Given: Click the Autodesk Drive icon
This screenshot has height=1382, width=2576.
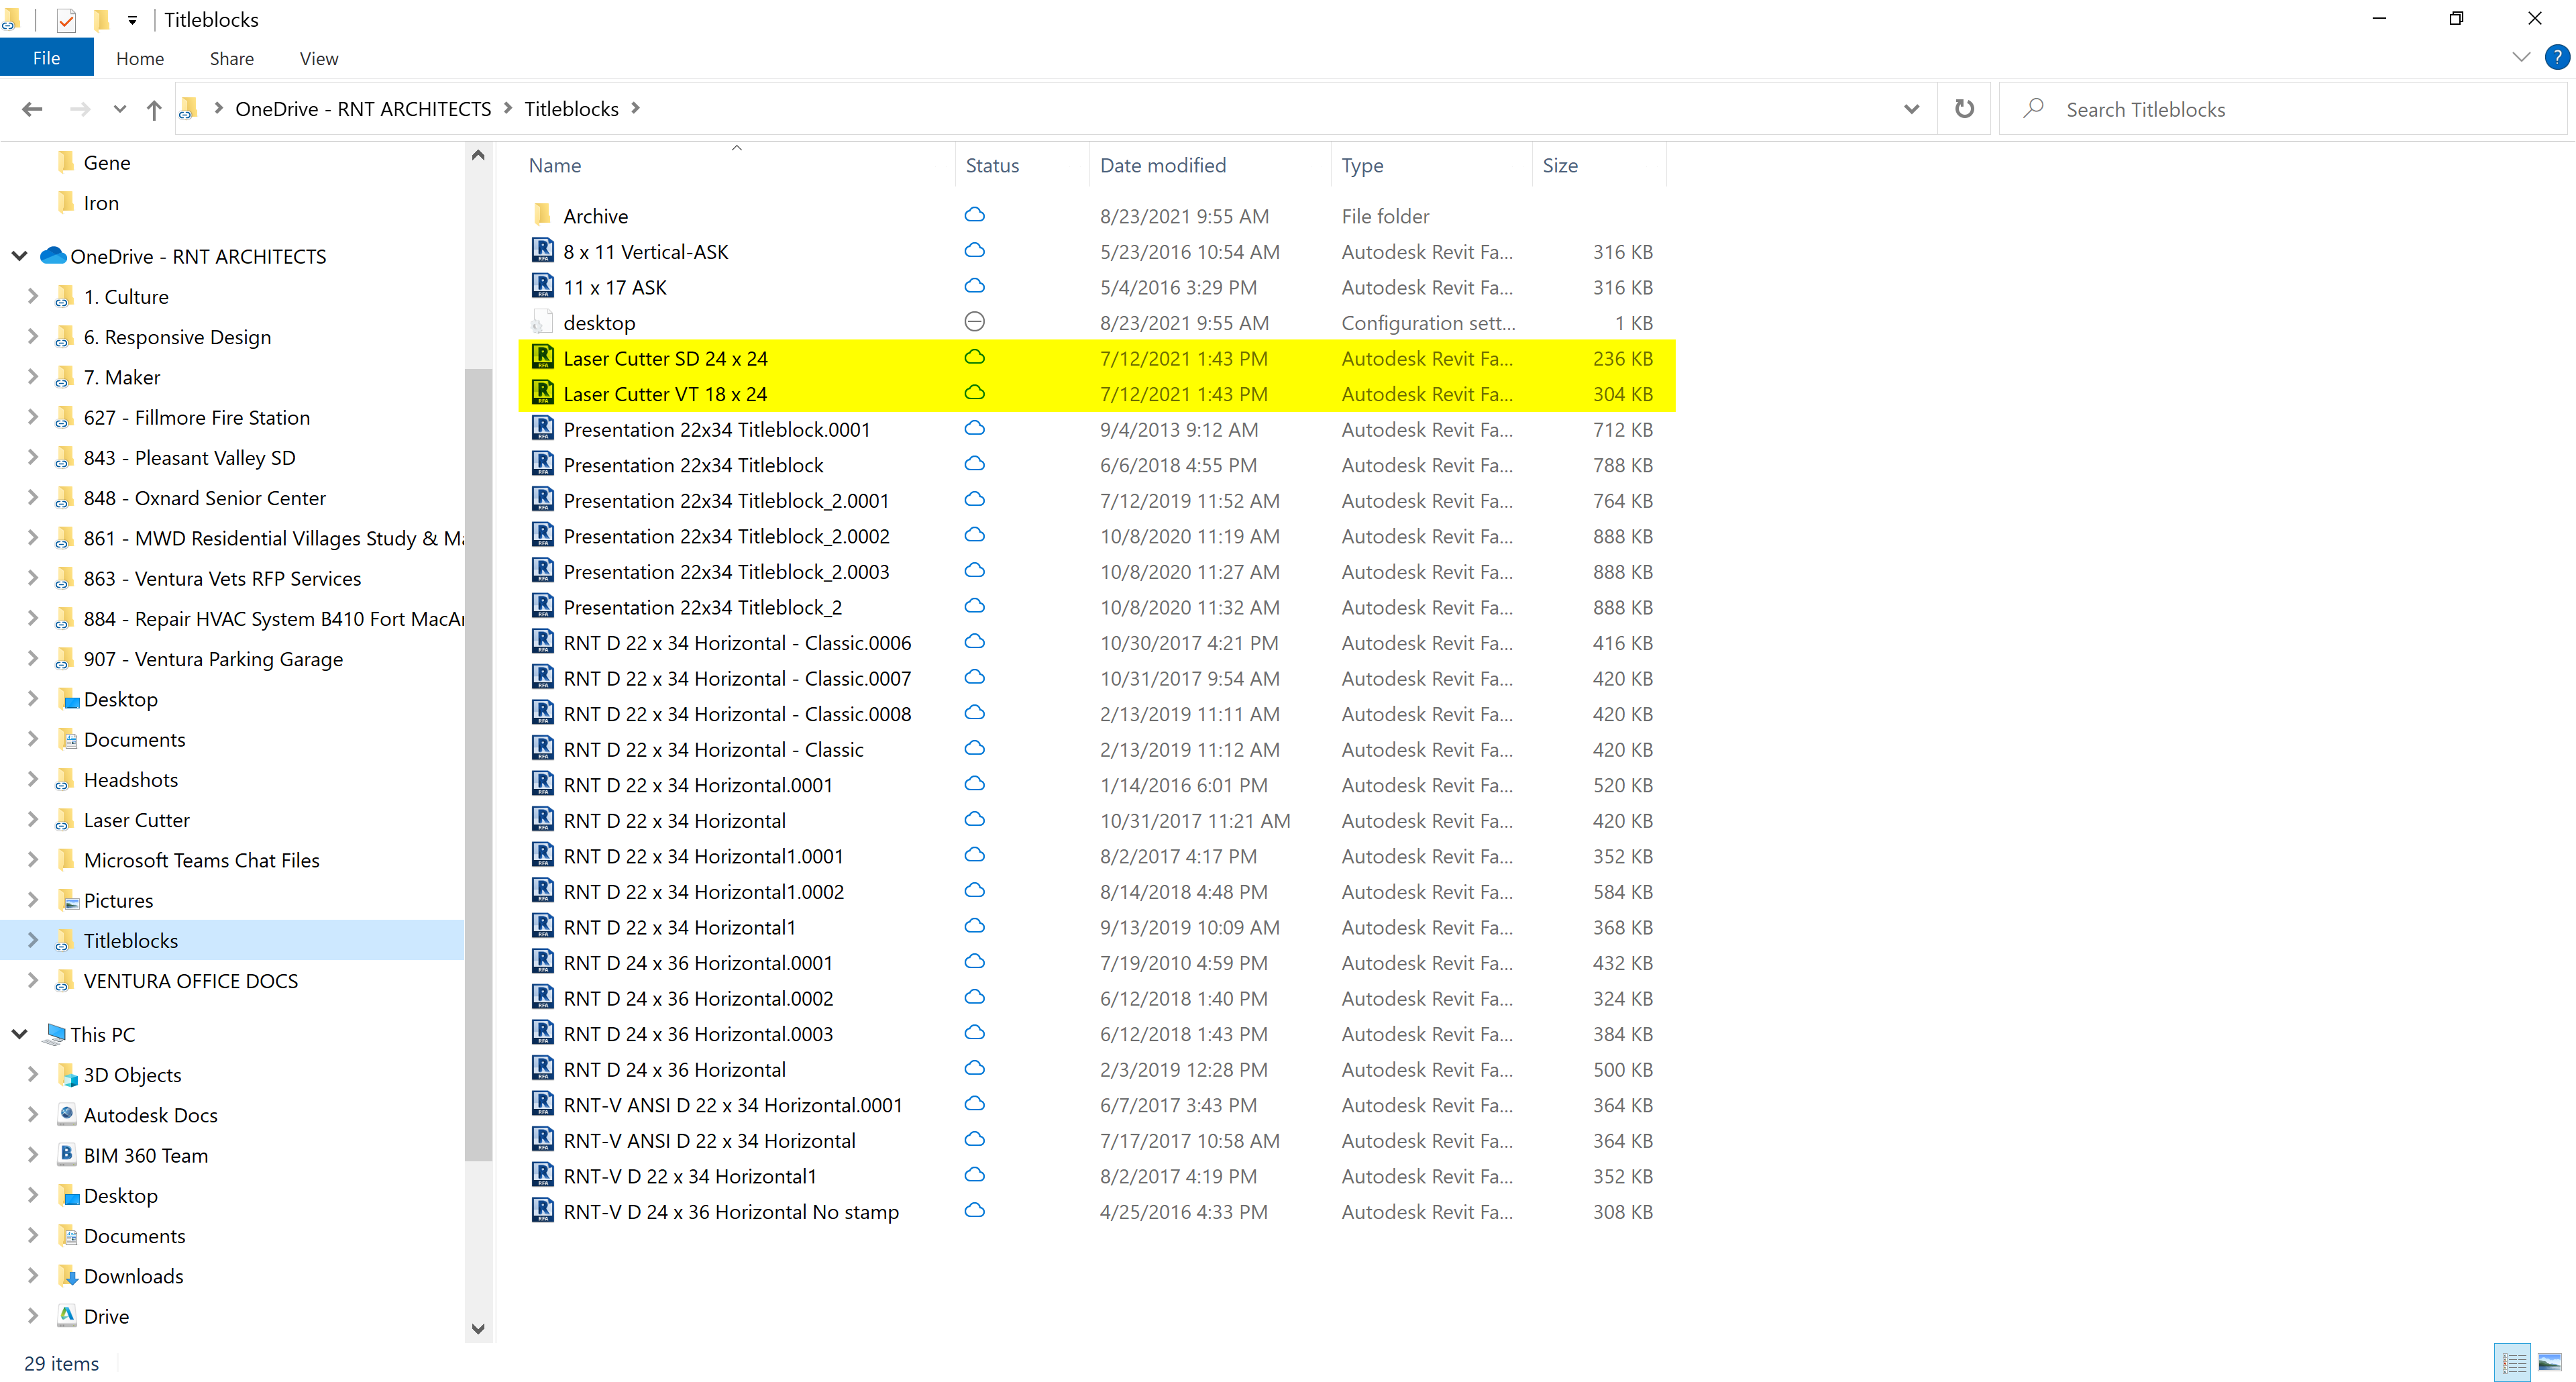Looking at the screenshot, I should click(x=67, y=1315).
